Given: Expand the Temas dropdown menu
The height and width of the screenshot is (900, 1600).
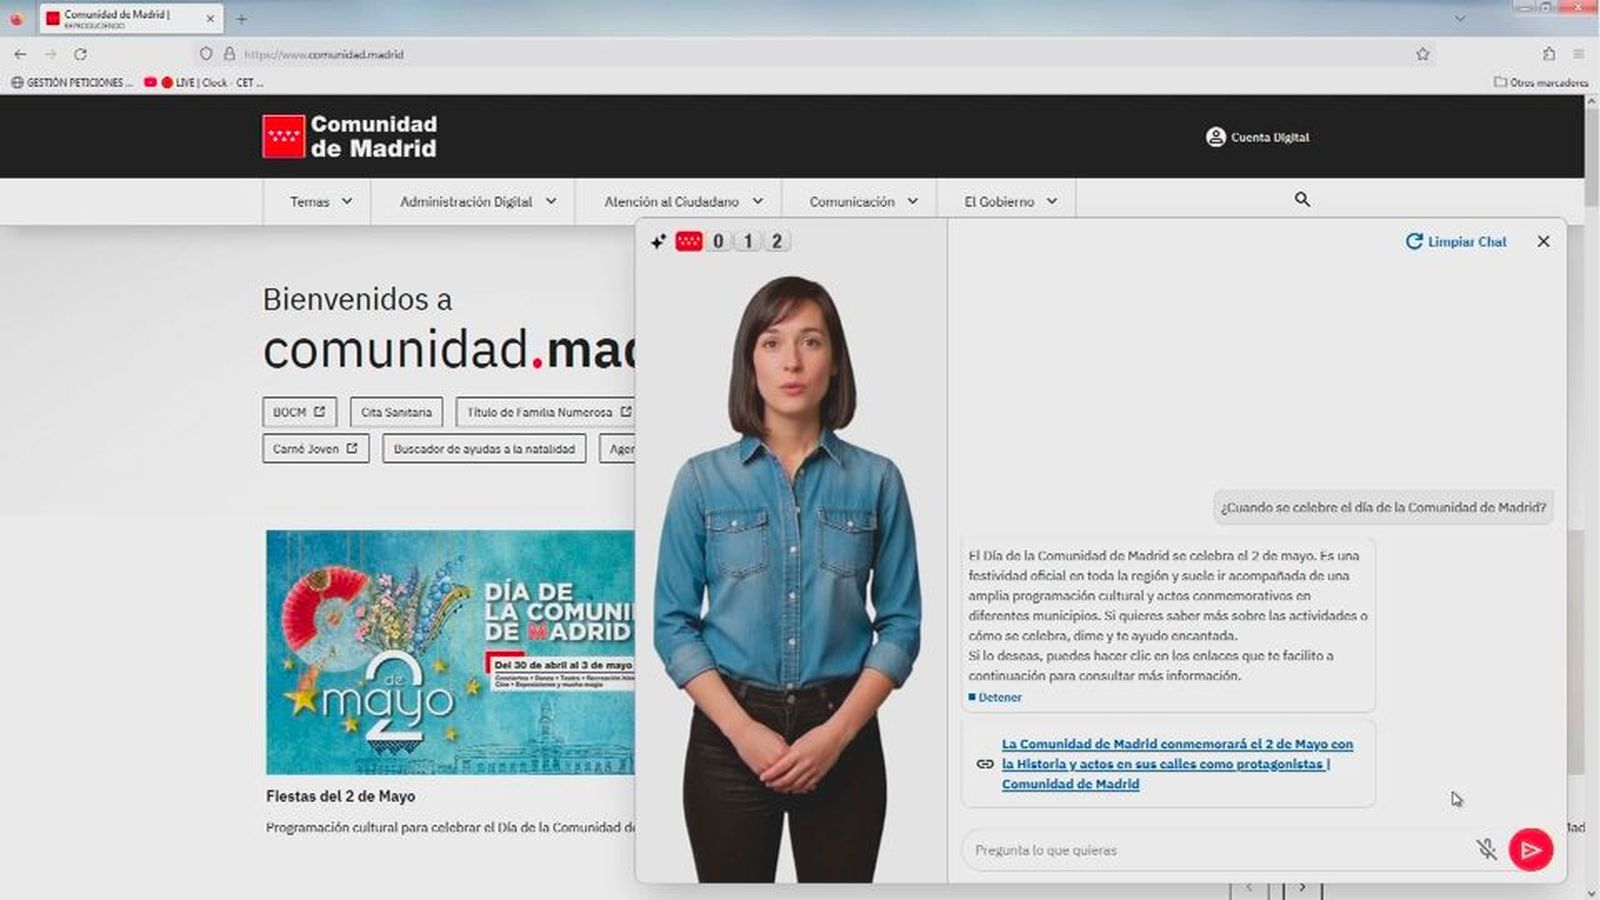Looking at the screenshot, I should (x=321, y=201).
